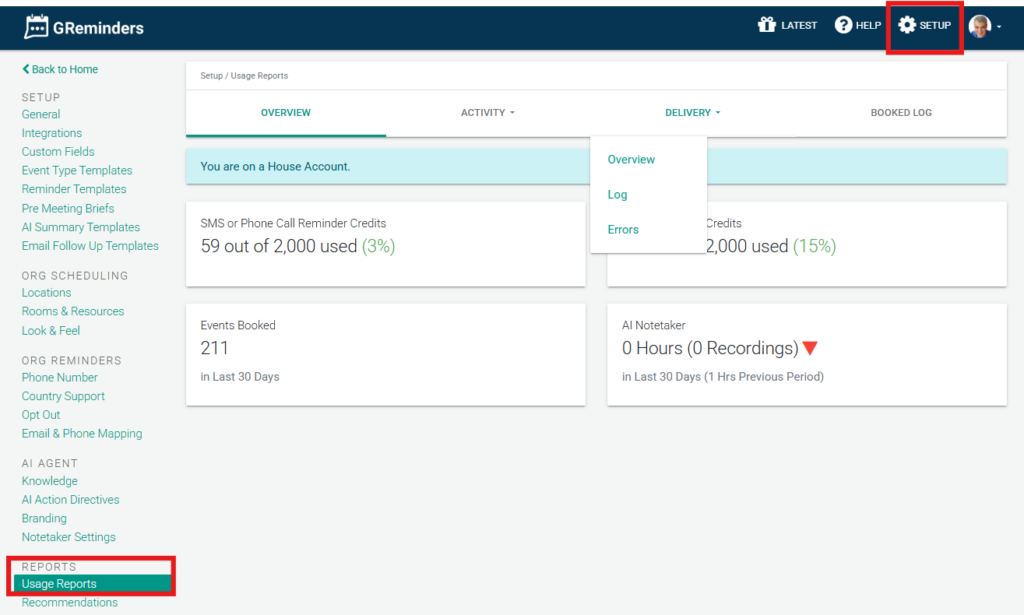
Task: Open the Setup gear icon
Action: click(907, 25)
